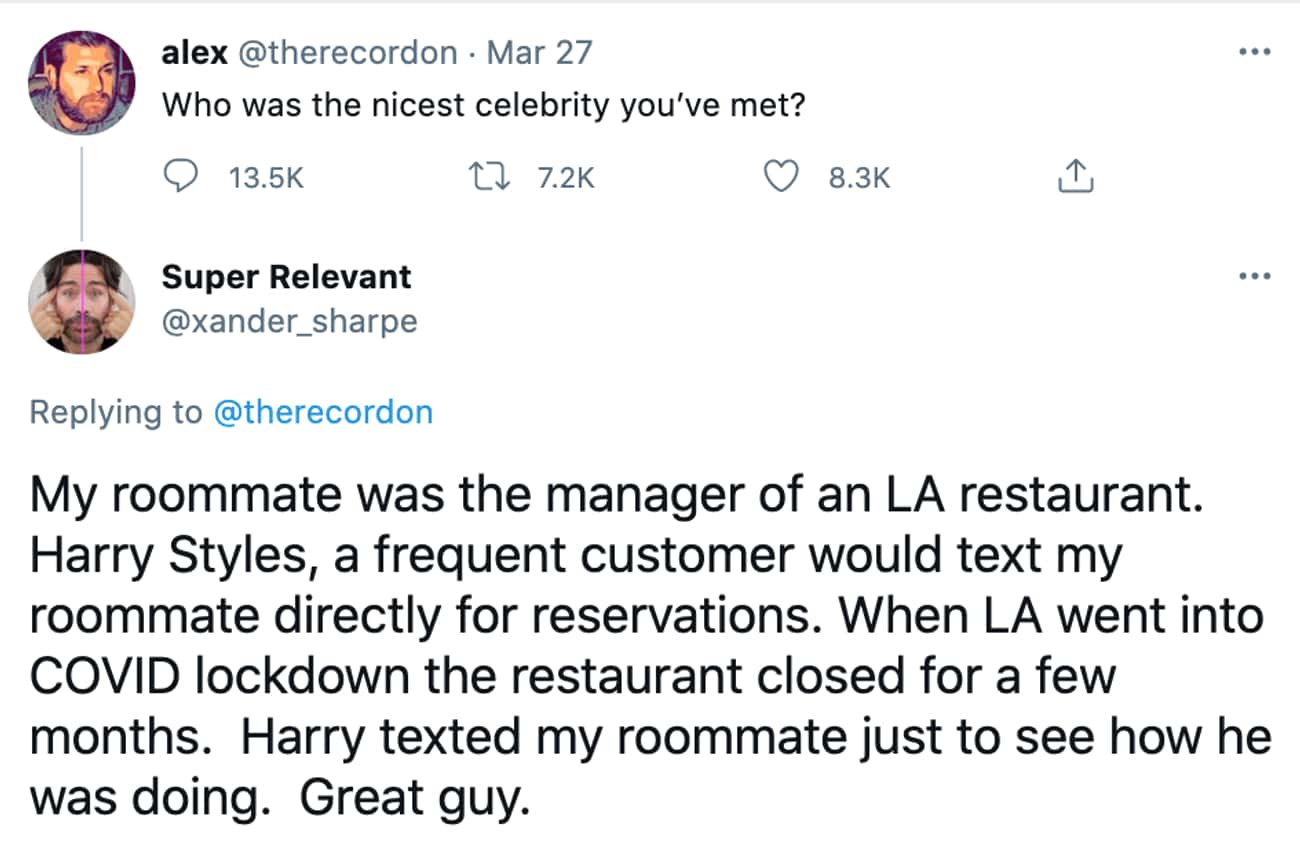Click the "Super Relevant" display name
Image resolution: width=1300 pixels, height=854 pixels.
286,276
